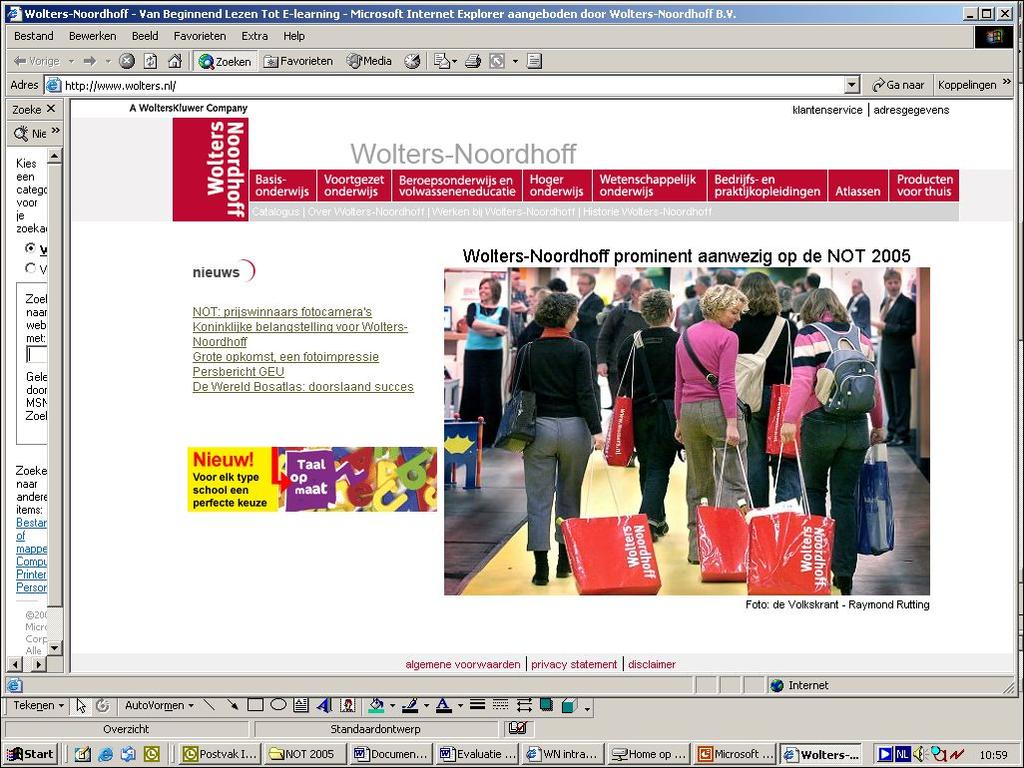The height and width of the screenshot is (768, 1024).
Task: Open the History clock icon
Action: pyautogui.click(x=412, y=61)
